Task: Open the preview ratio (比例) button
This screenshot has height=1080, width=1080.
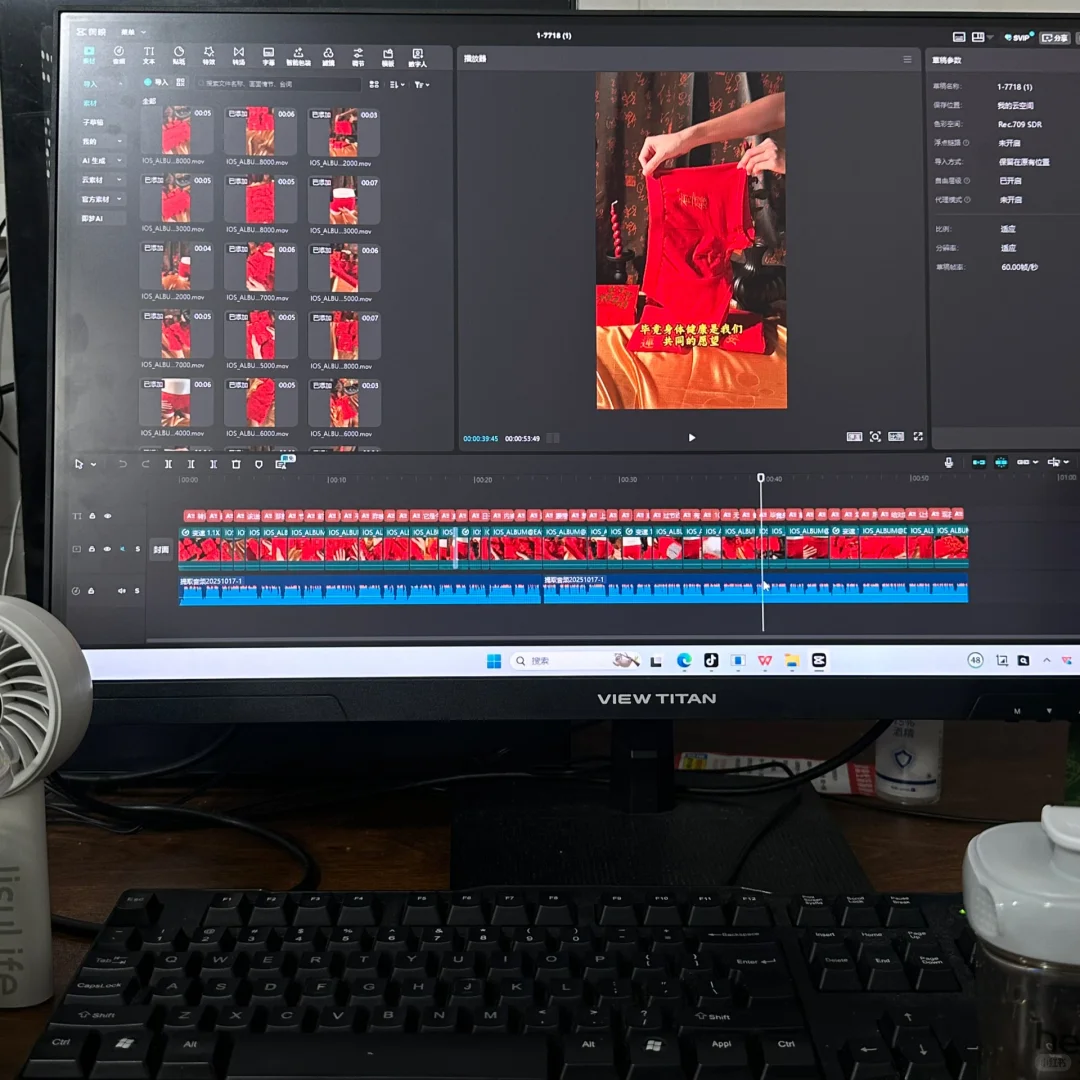Action: click(895, 437)
